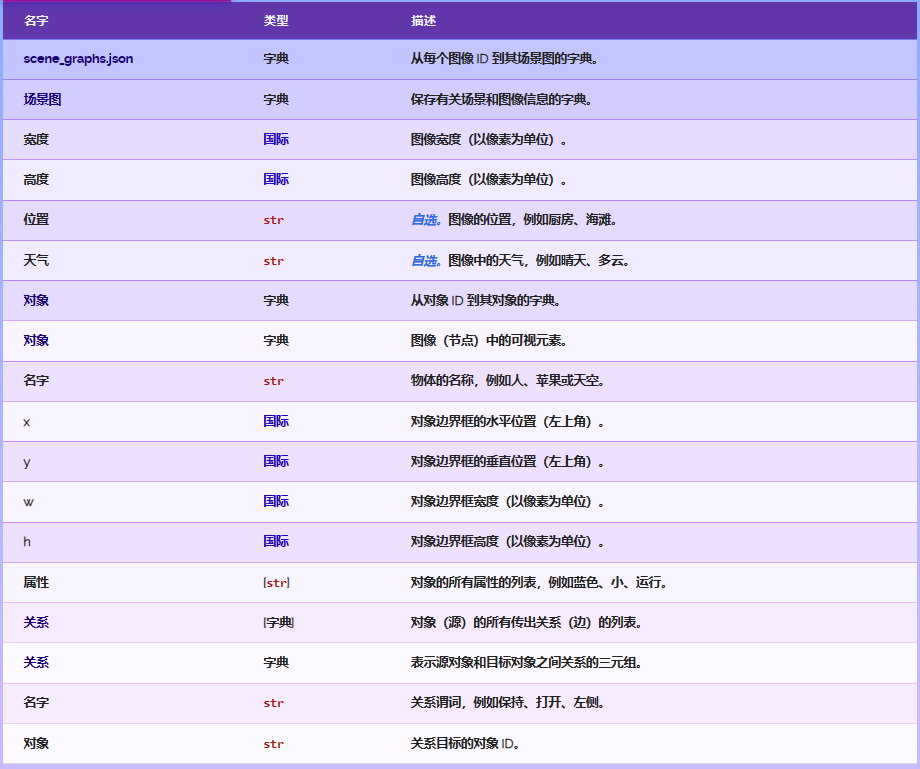Click the 描述 column header
This screenshot has width=920, height=769.
pyautogui.click(x=423, y=21)
